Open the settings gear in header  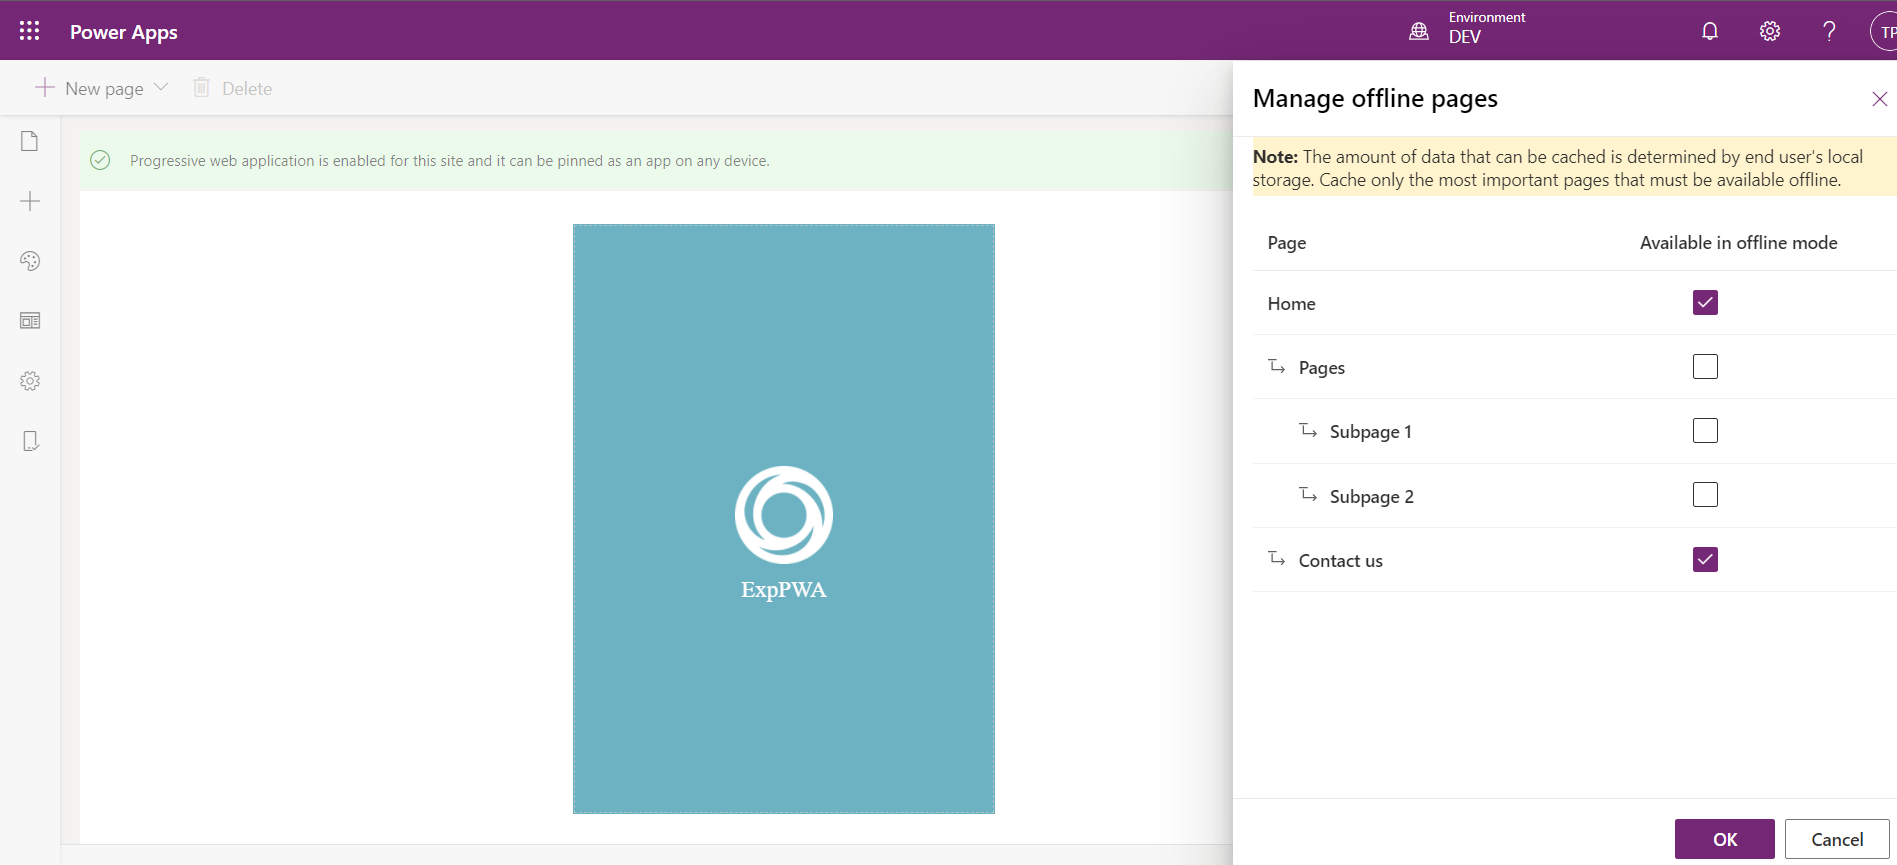tap(1769, 31)
